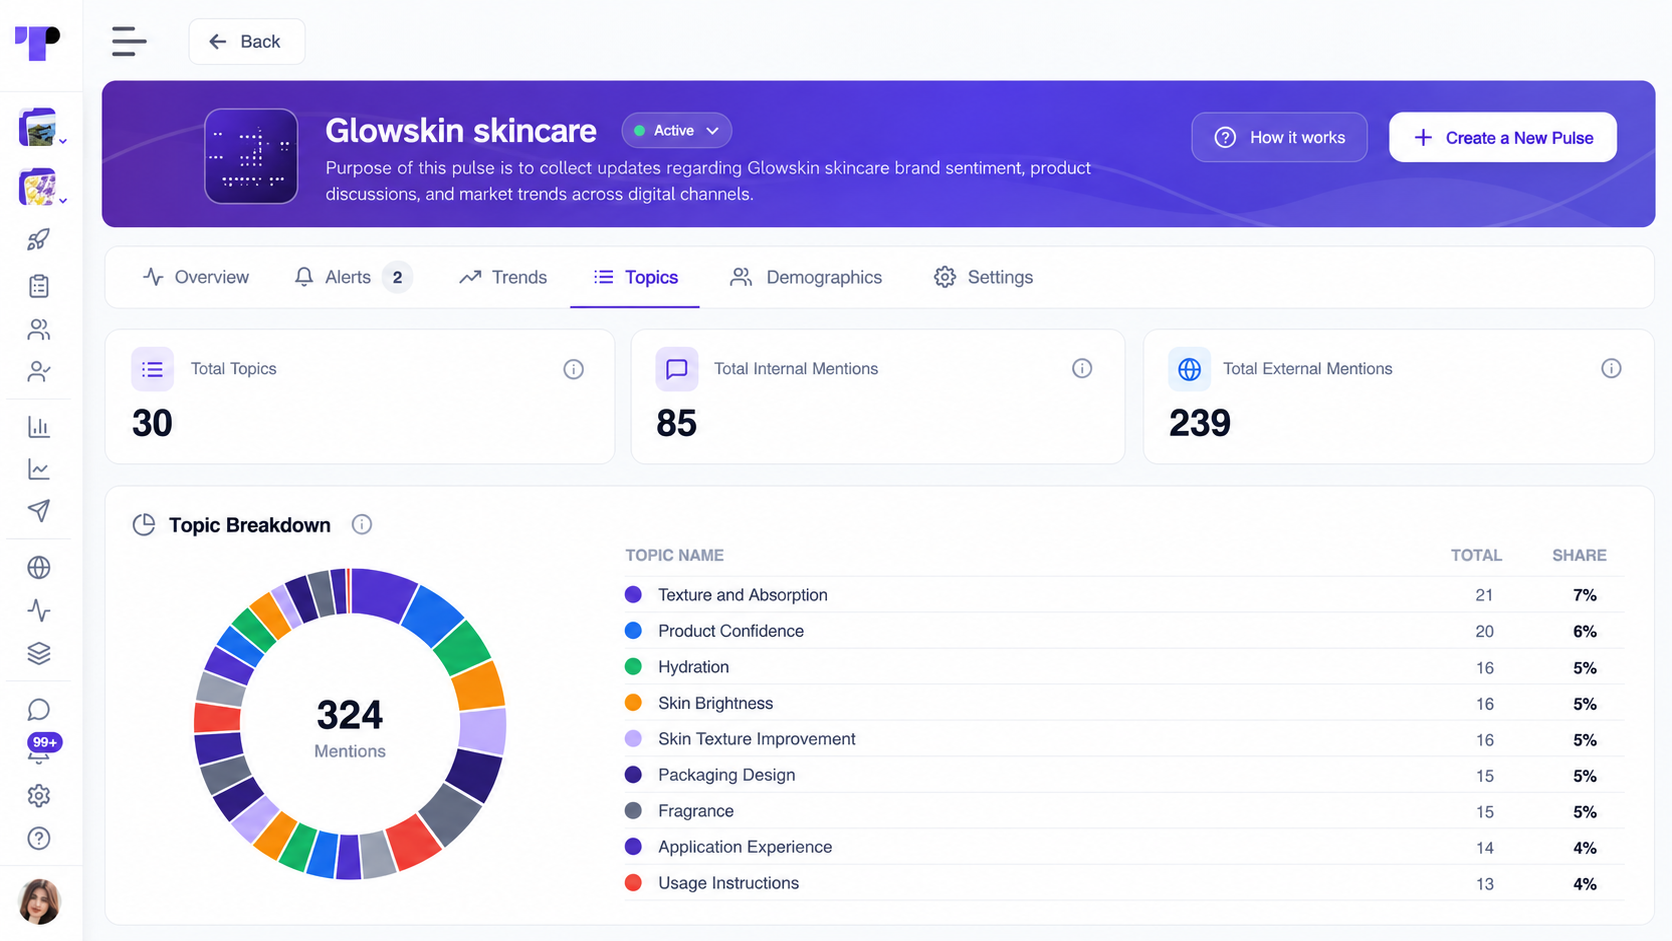The width and height of the screenshot is (1672, 941).
Task: Go to the Settings tab
Action: (983, 277)
